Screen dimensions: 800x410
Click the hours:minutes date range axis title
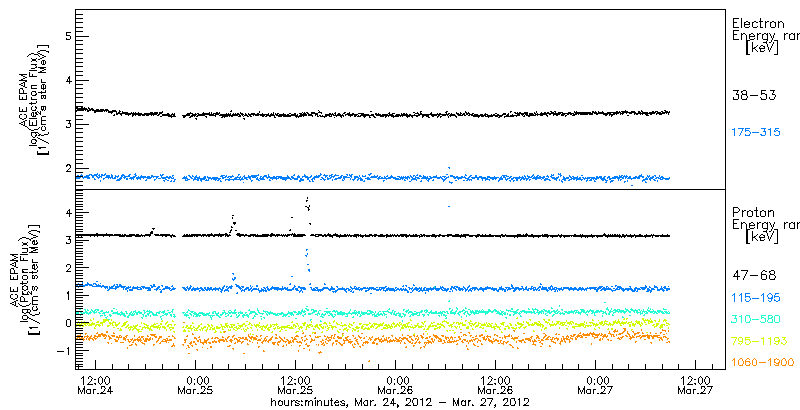(x=400, y=402)
